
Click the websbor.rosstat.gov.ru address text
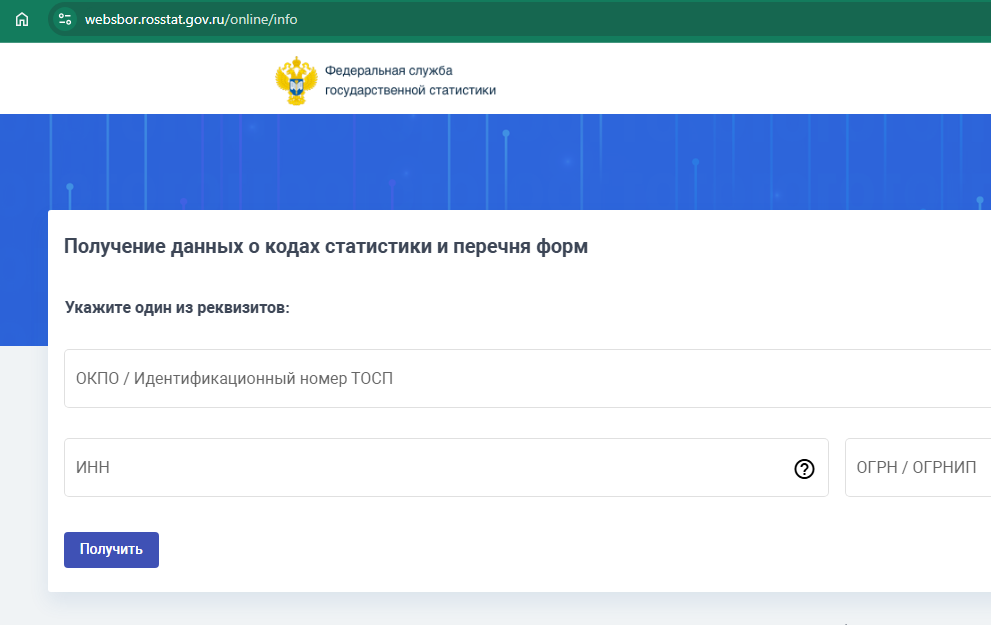coord(190,18)
